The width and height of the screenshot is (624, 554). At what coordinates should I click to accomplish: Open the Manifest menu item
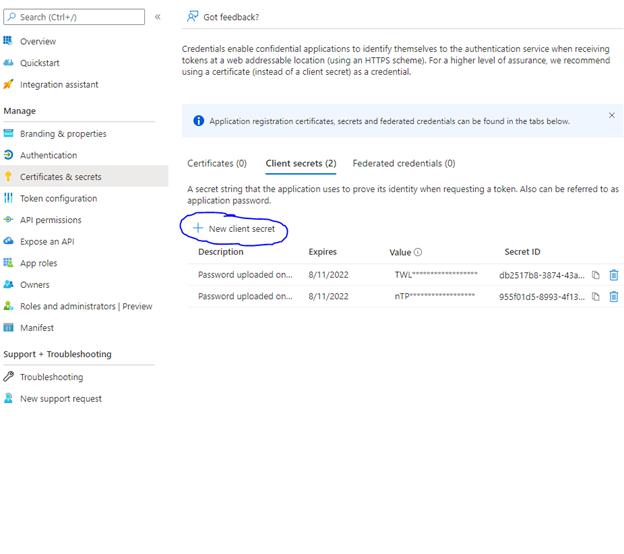tap(37, 328)
